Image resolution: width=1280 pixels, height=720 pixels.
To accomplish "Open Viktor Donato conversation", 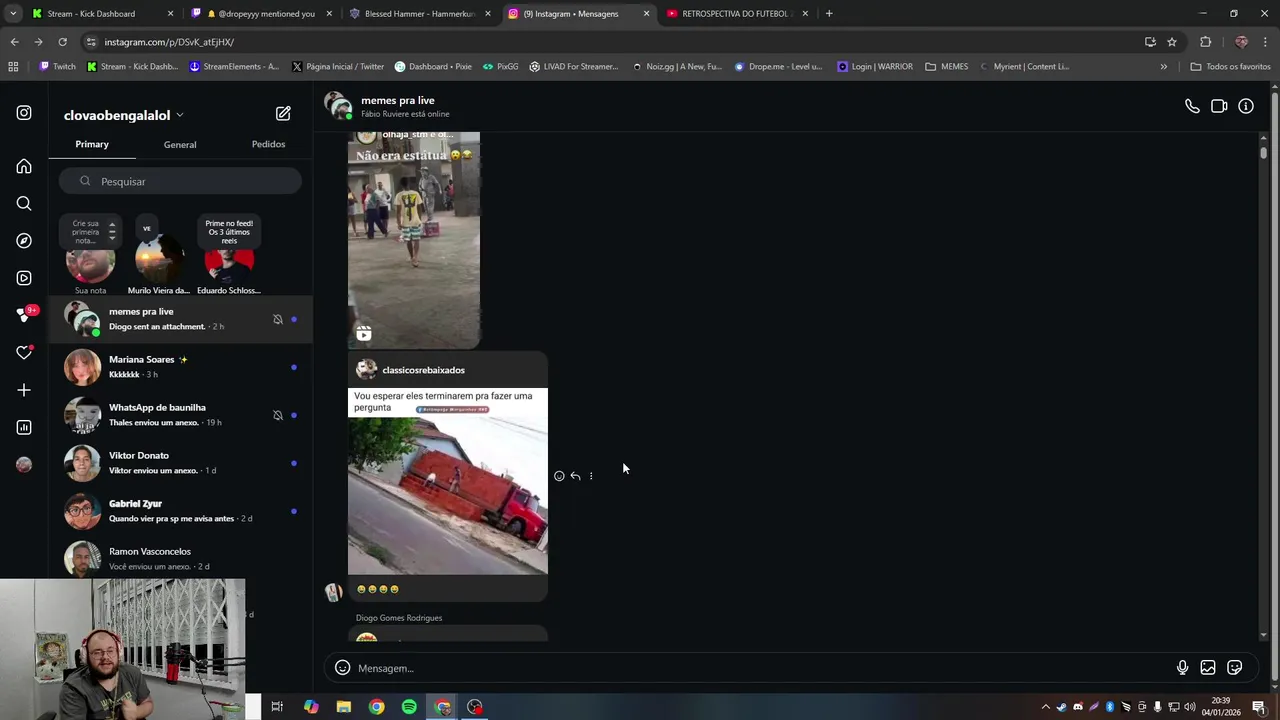I will pos(182,463).
